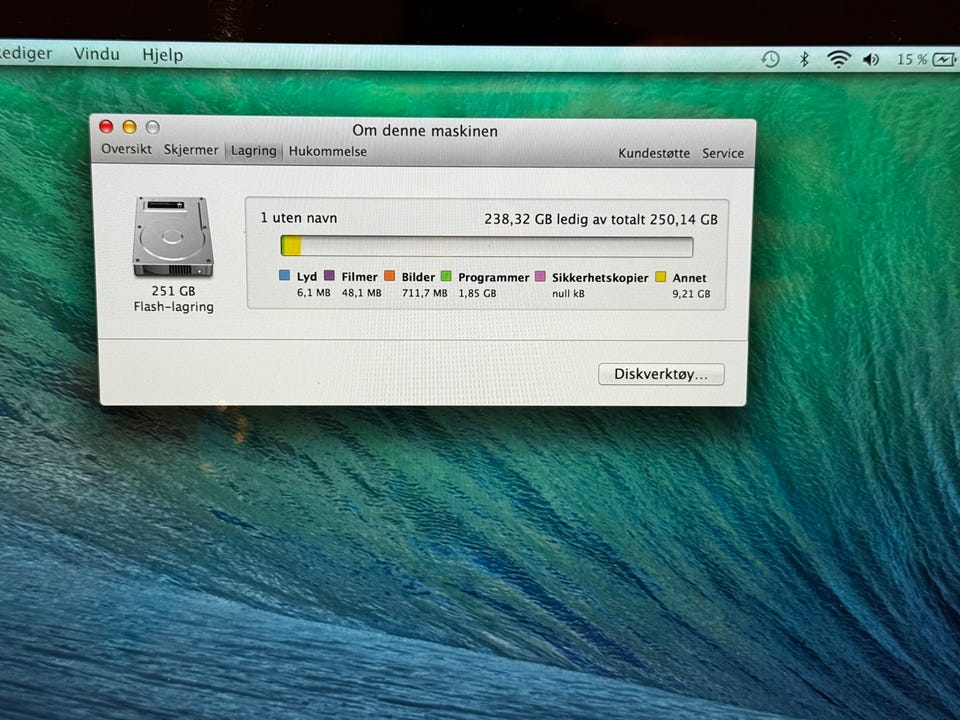960x720 pixels.
Task: Click the '251 GB' capacity label
Action: pyautogui.click(x=173, y=291)
